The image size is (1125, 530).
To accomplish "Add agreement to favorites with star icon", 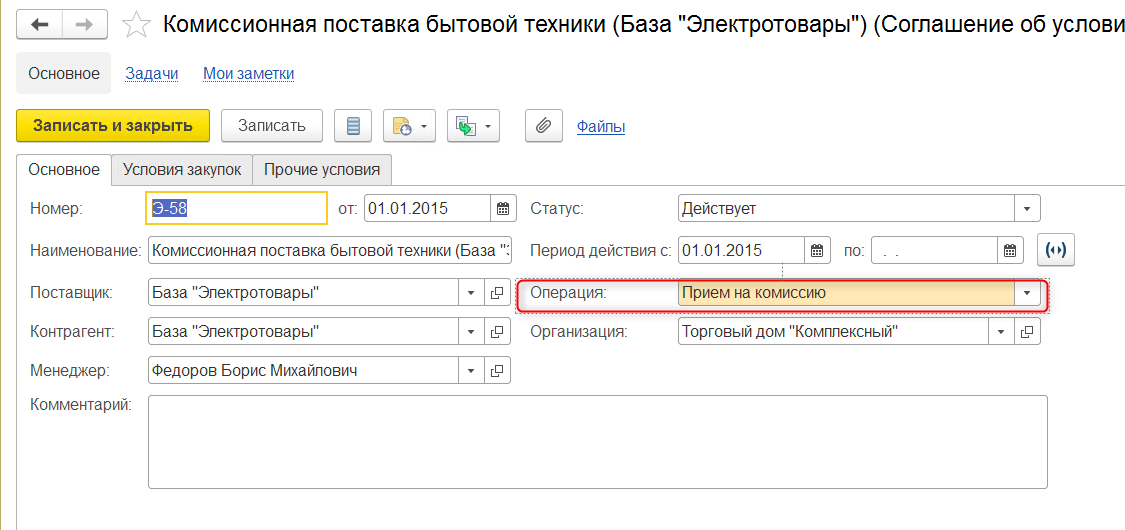I will point(136,24).
